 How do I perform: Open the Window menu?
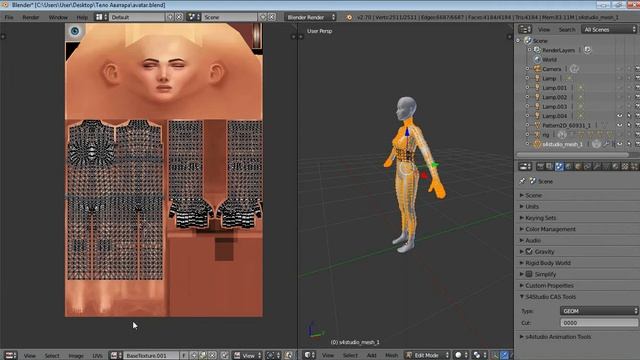click(58, 17)
